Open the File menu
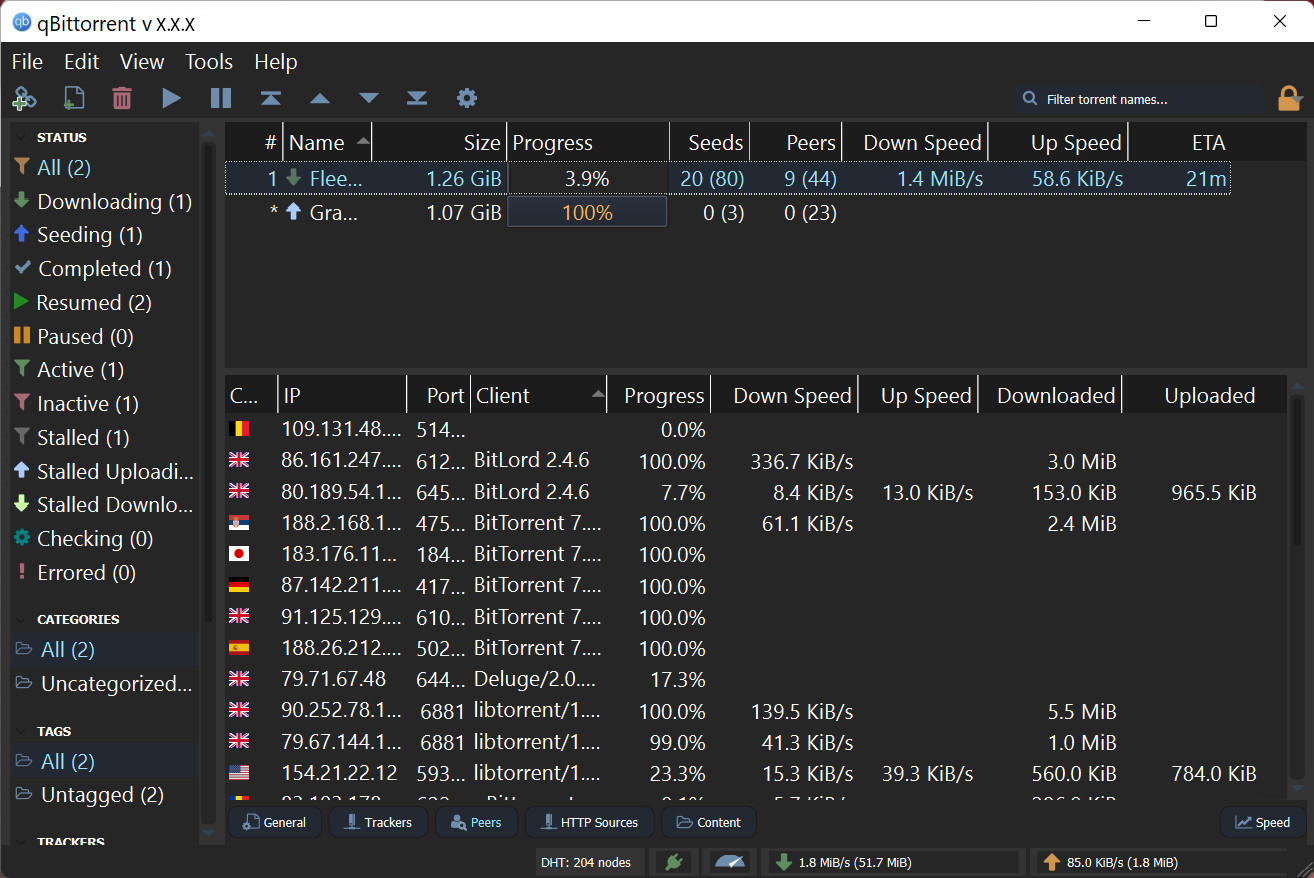 pyautogui.click(x=27, y=62)
